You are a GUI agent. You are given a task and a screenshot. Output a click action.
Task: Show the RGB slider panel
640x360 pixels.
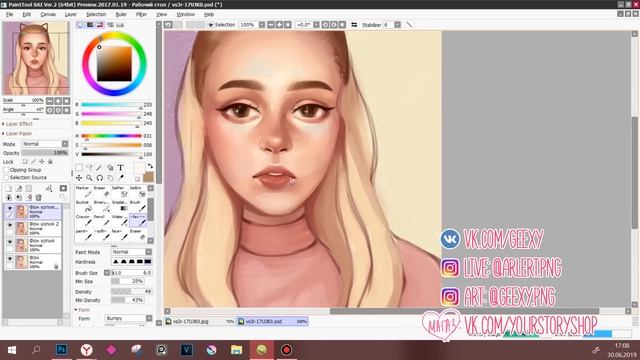90,25
